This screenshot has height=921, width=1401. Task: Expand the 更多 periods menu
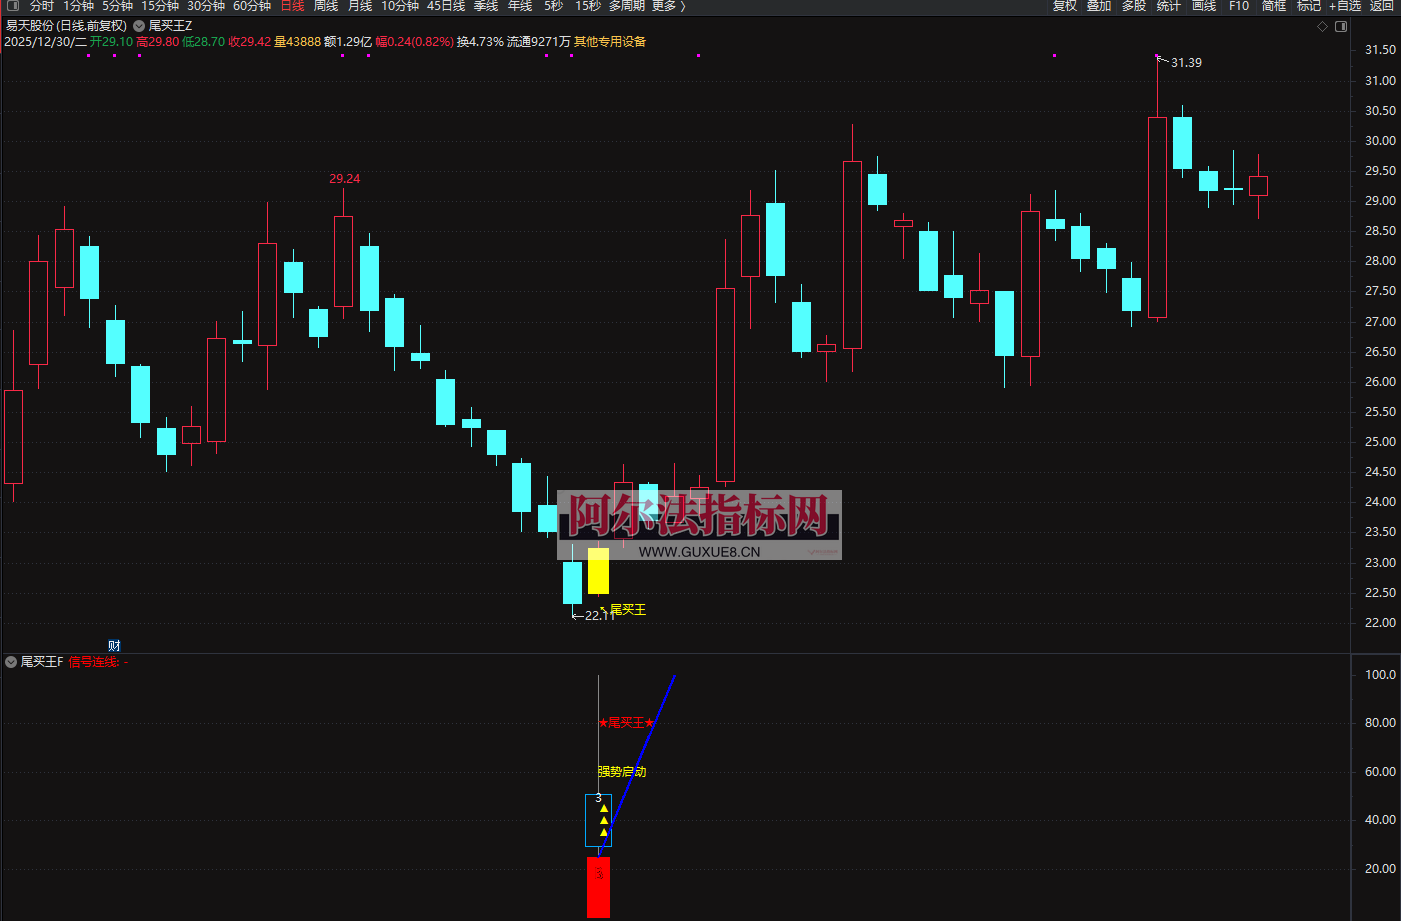(668, 6)
